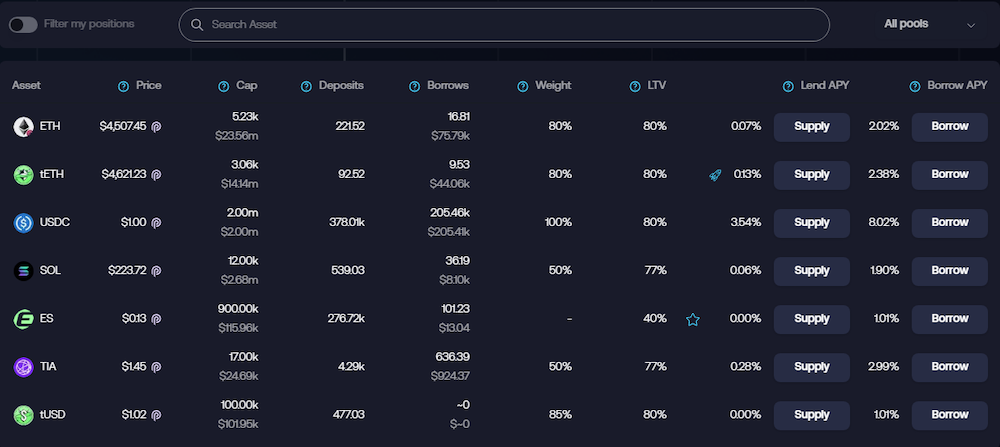Click the SOL price $223.72

click(x=127, y=271)
